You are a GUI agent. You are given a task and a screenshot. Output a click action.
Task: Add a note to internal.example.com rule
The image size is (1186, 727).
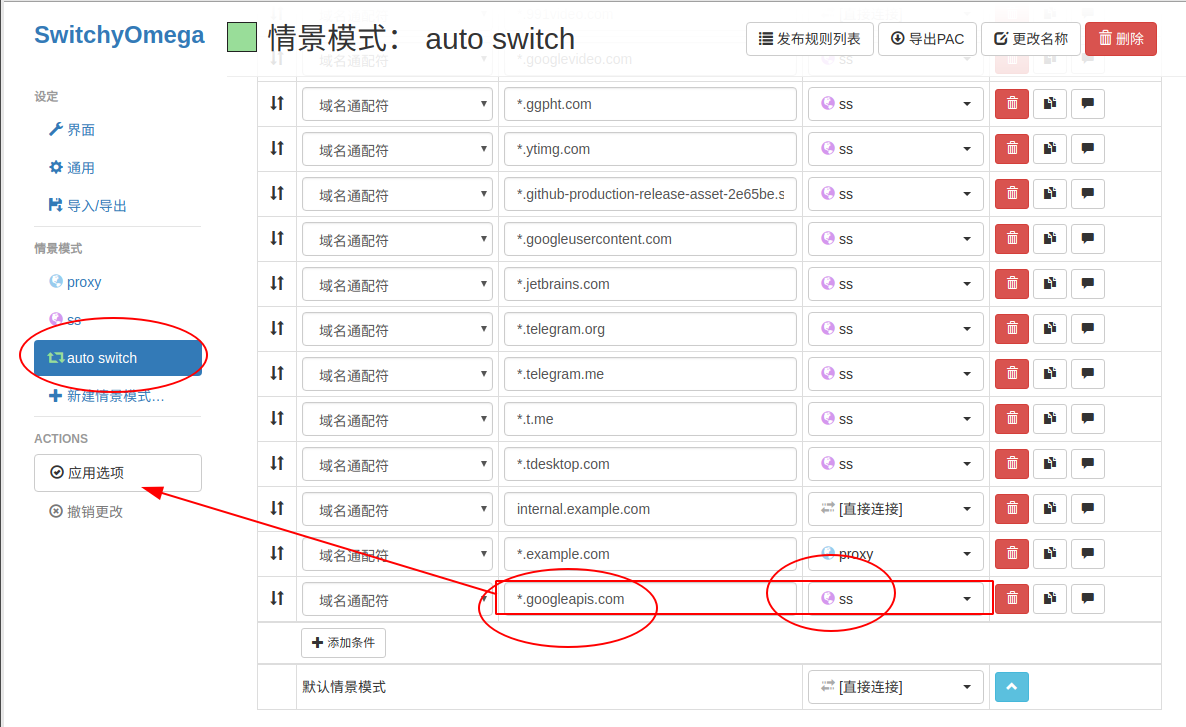pyautogui.click(x=1088, y=508)
